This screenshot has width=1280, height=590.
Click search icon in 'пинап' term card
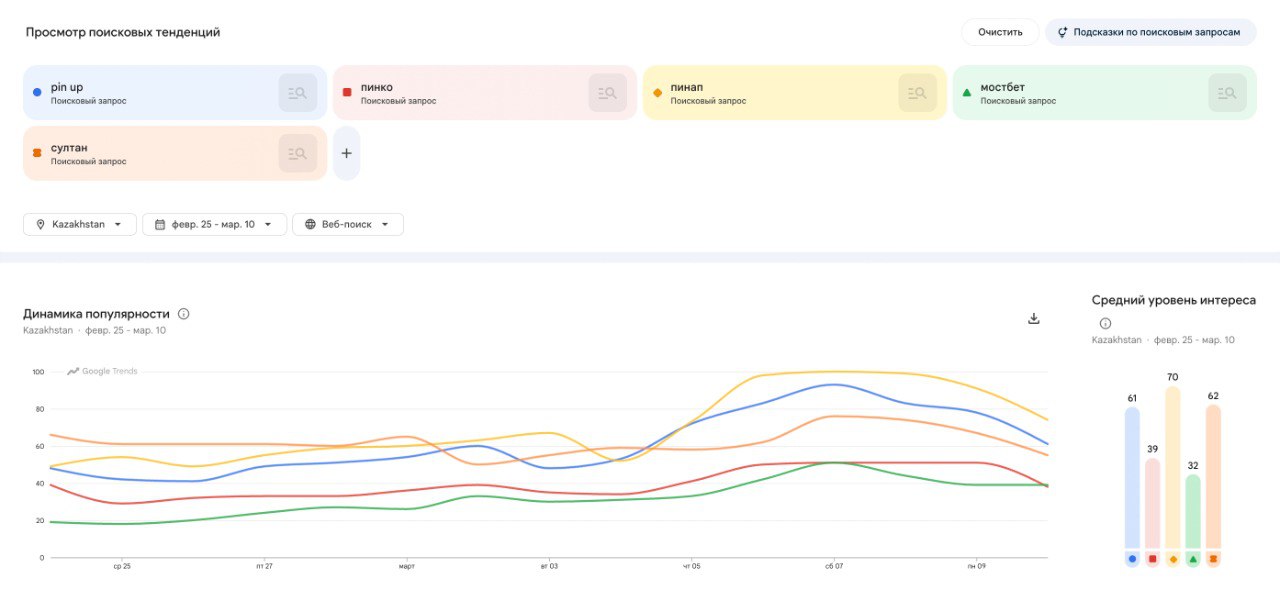click(917, 93)
